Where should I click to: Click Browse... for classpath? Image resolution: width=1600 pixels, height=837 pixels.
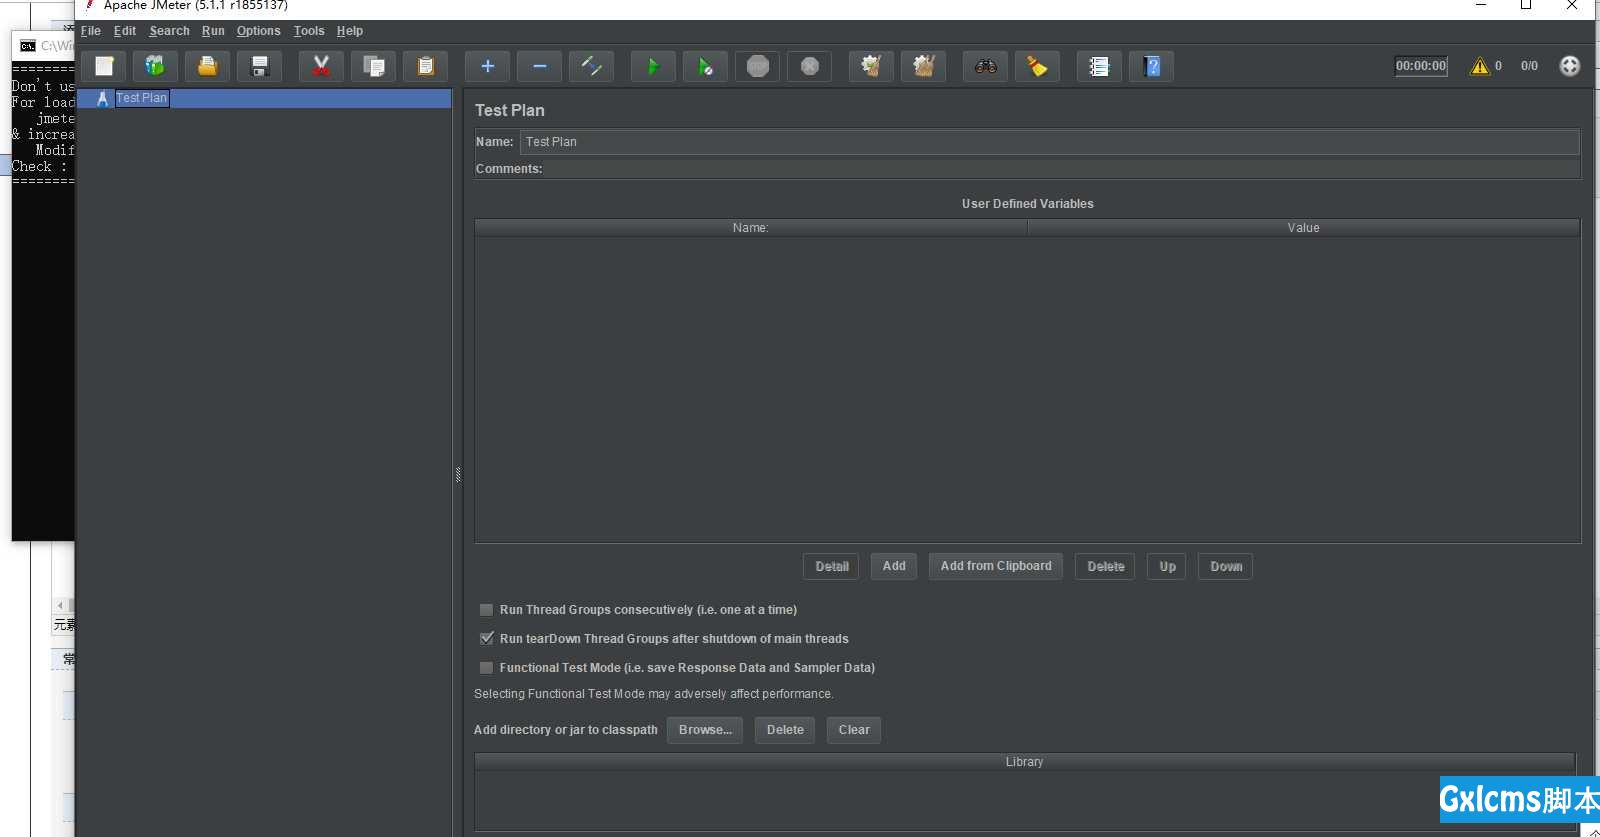click(705, 730)
